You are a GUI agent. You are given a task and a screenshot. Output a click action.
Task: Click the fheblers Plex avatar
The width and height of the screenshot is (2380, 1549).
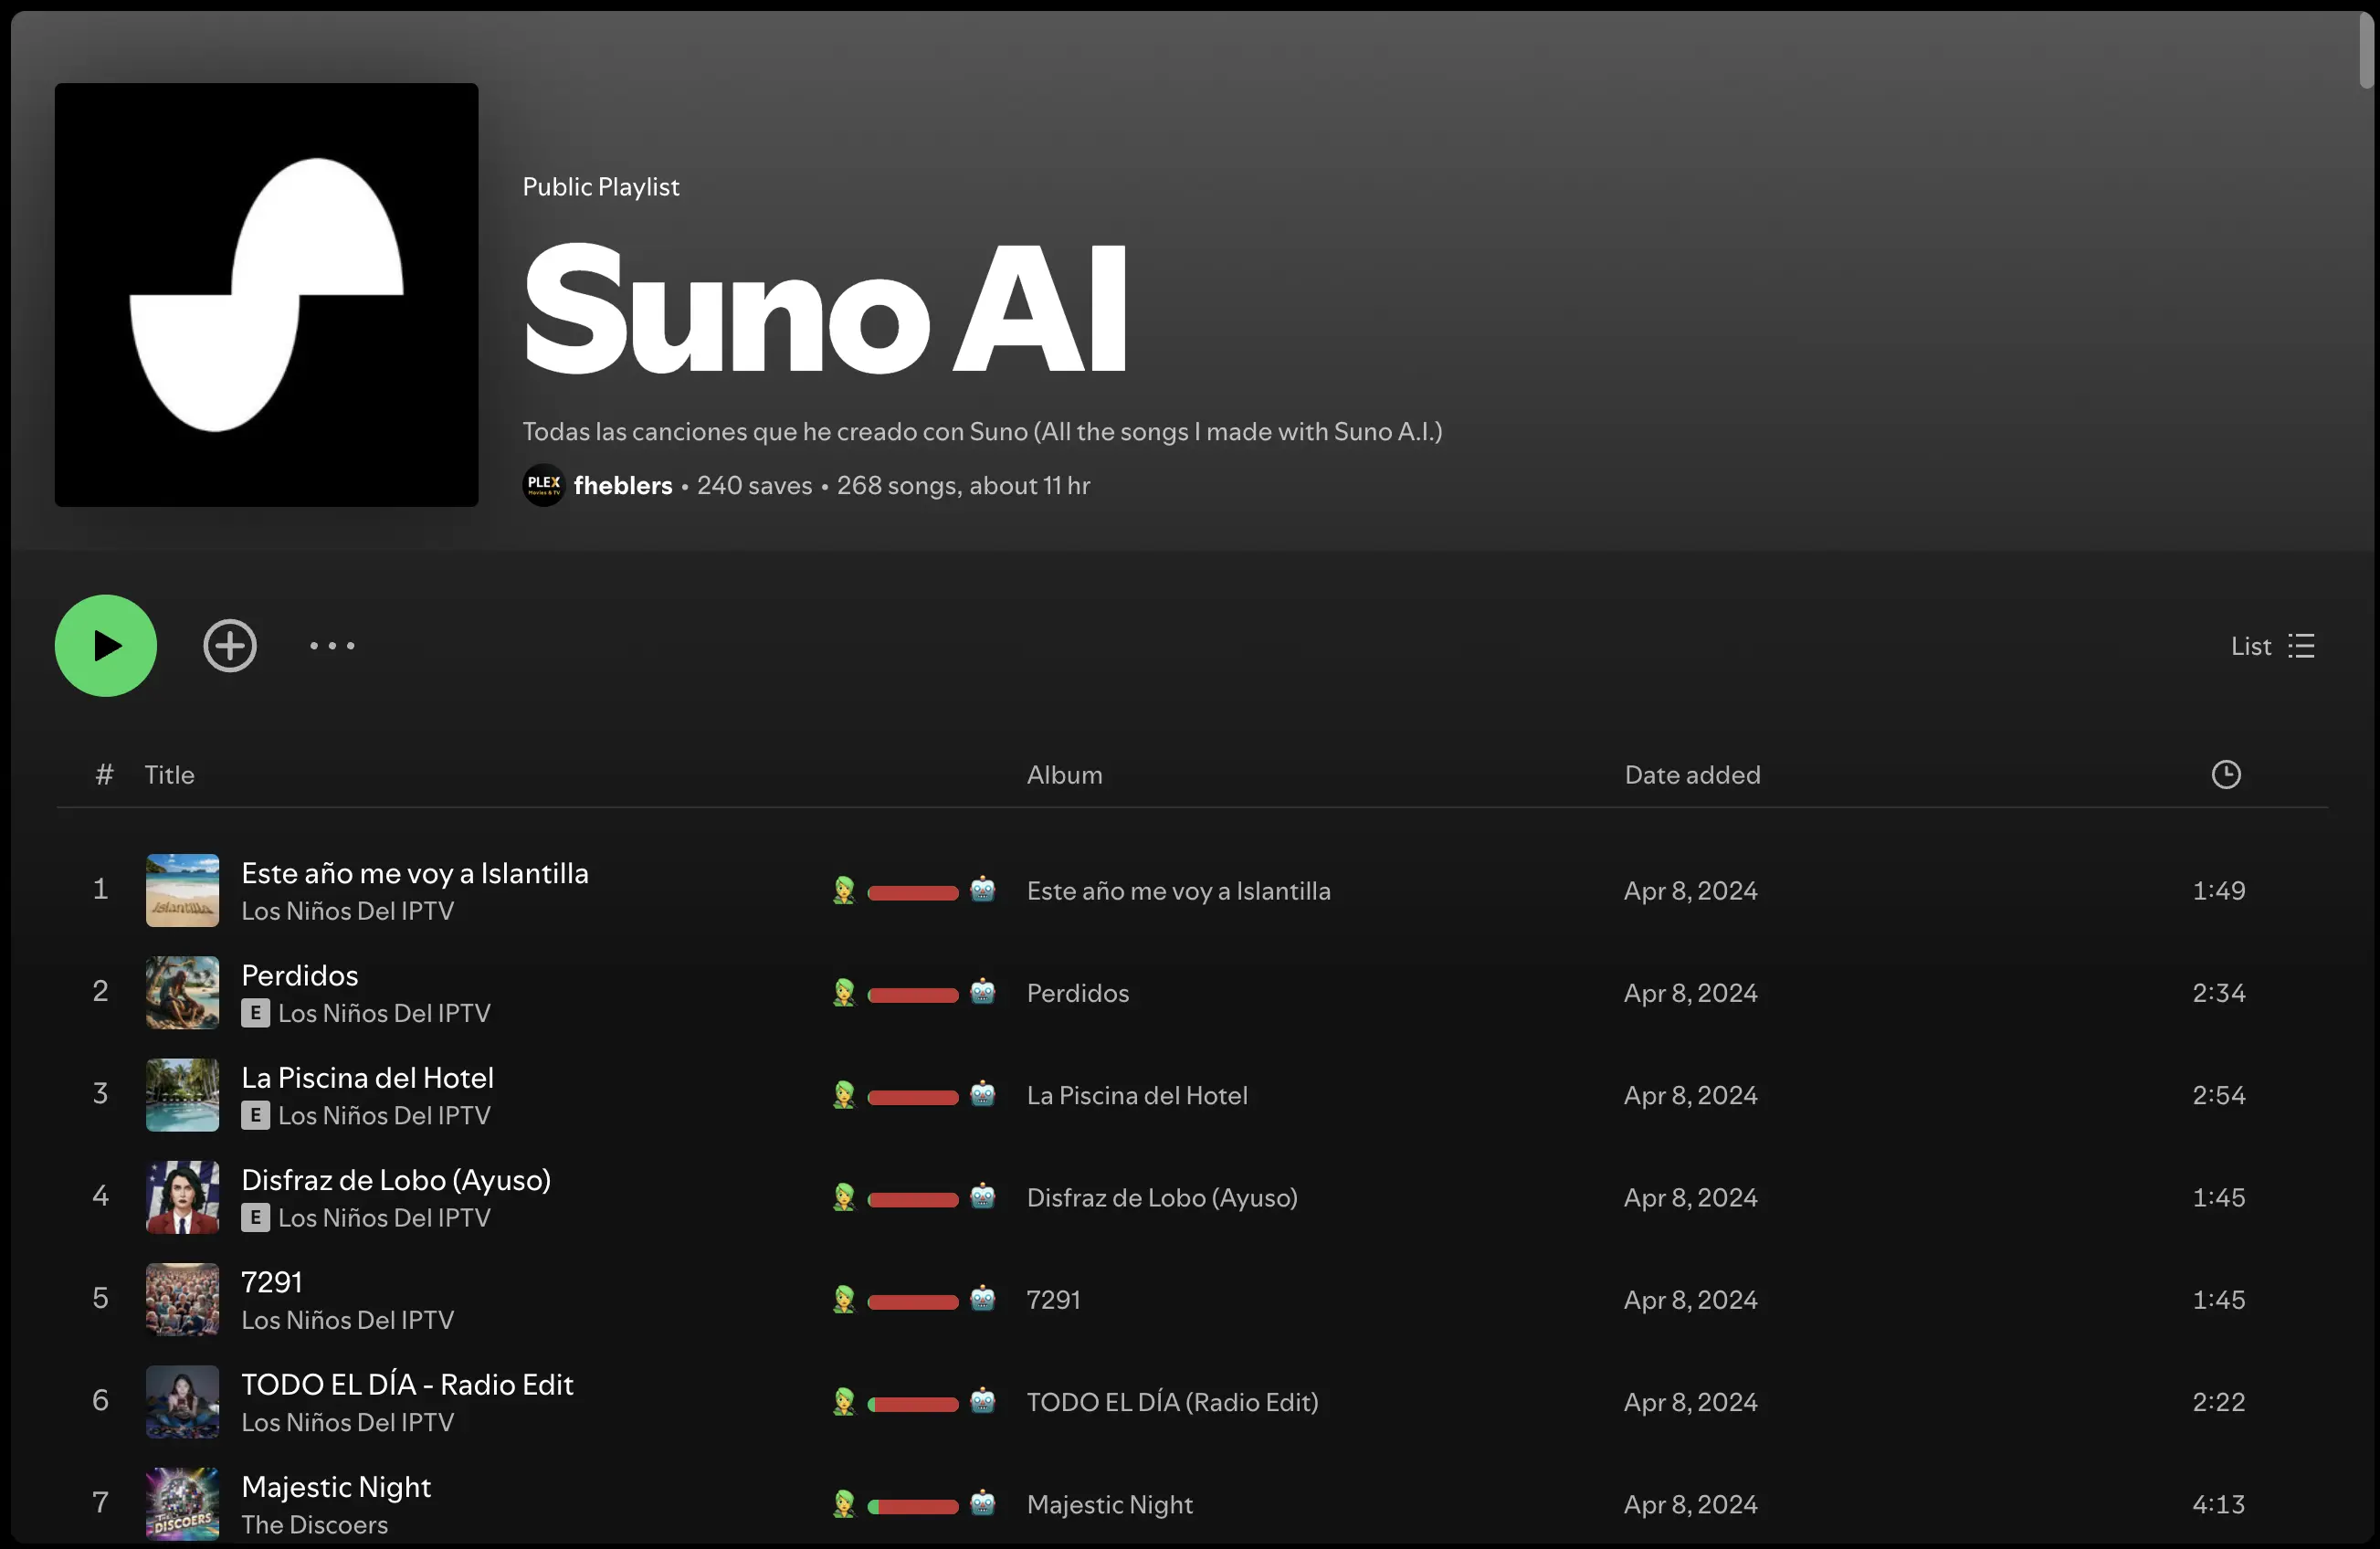tap(544, 485)
